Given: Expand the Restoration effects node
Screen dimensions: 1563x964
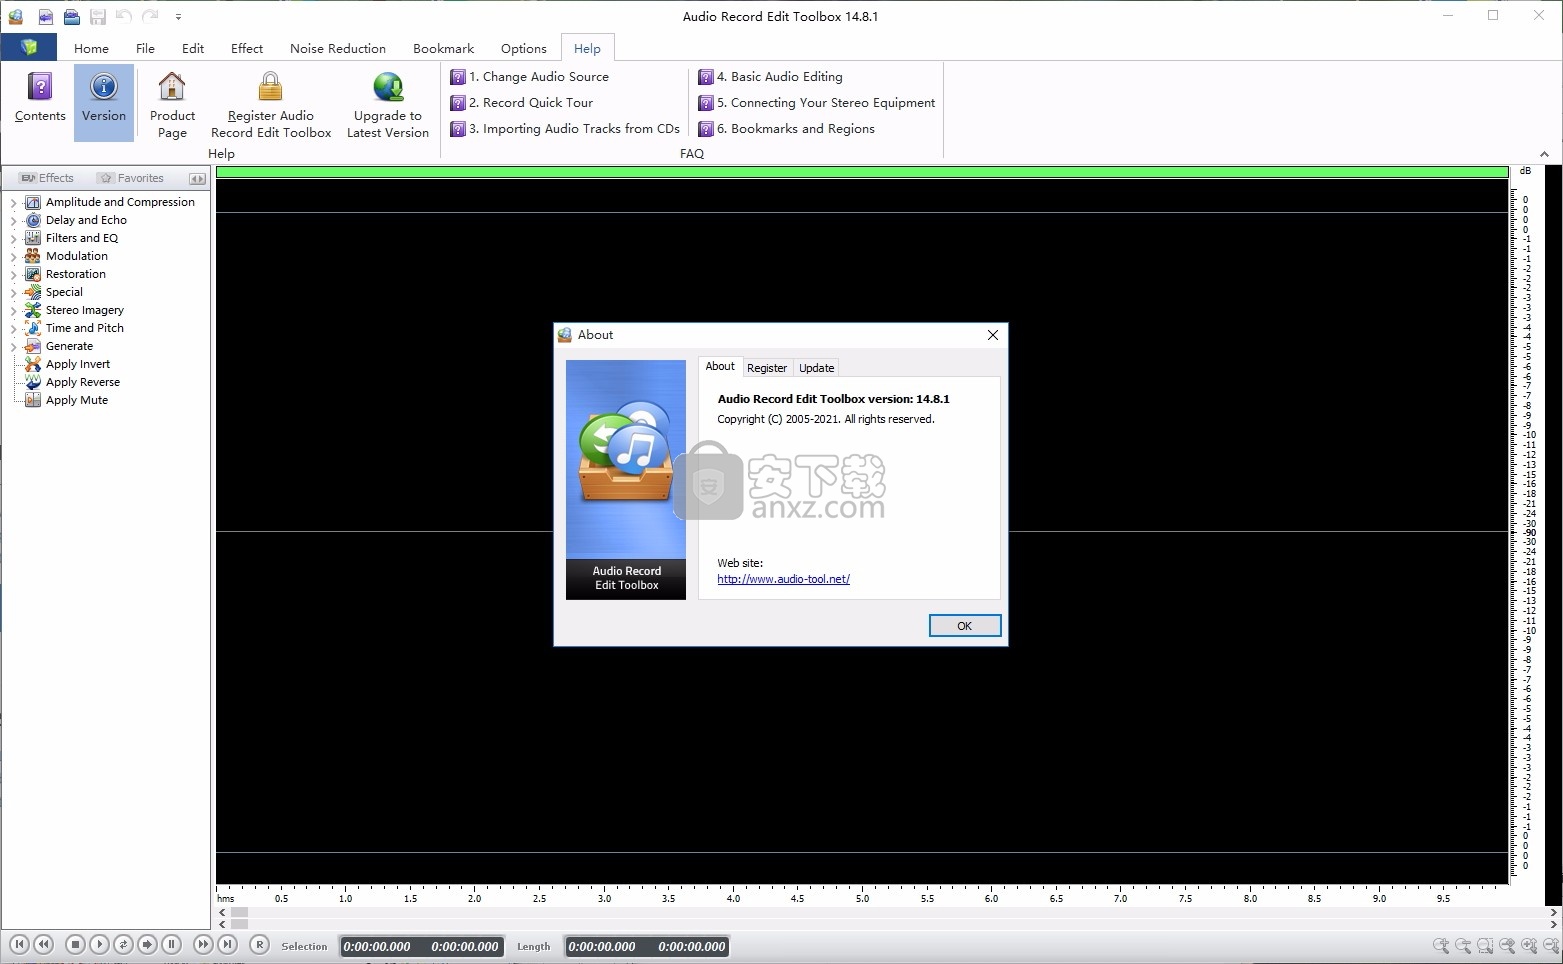Looking at the screenshot, I should coord(14,274).
